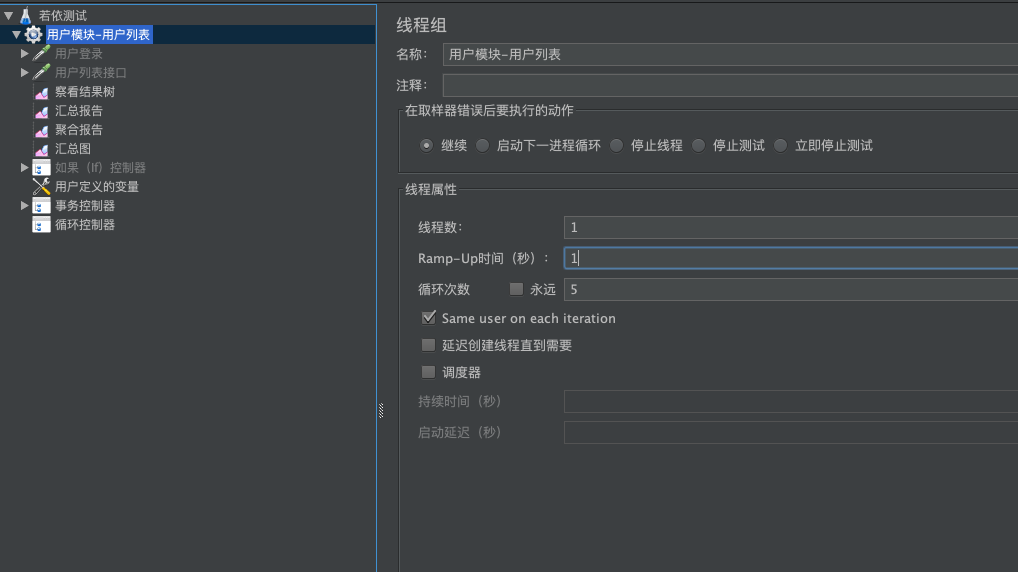Click the listener icon beside 察看结果树
1018x572 pixels.
[x=41, y=92]
